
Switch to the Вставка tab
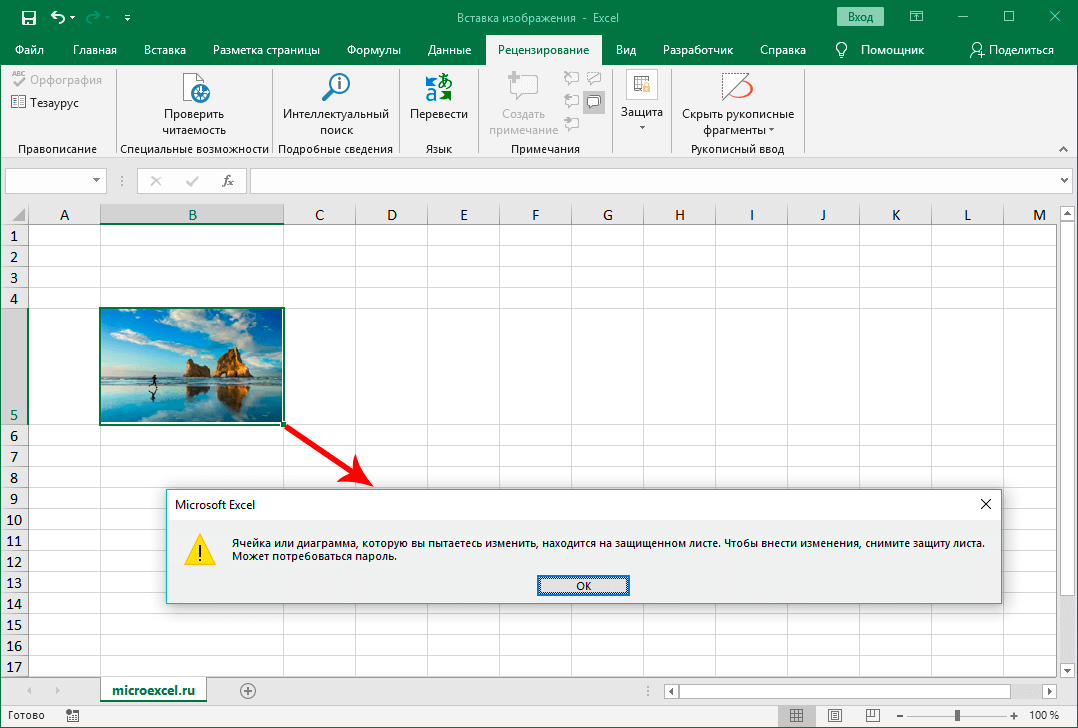(165, 50)
